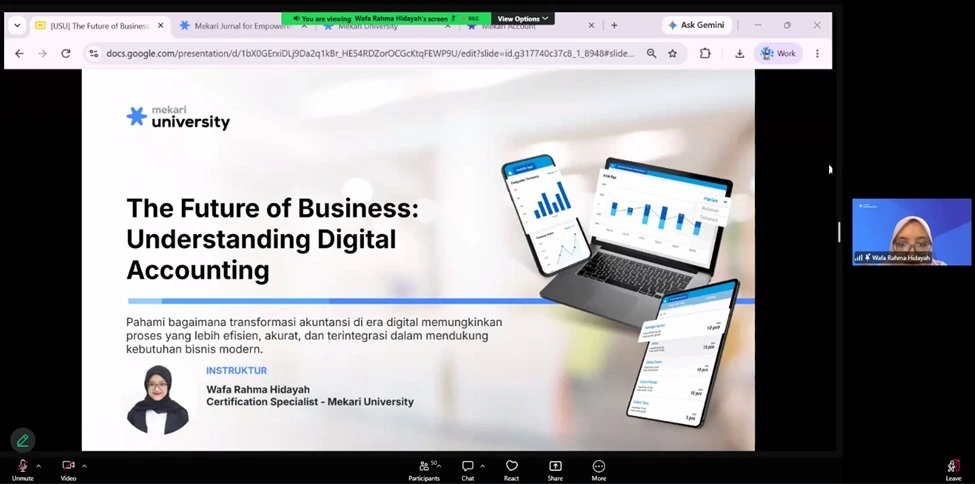Switch to the Mekari University tab
Image resolution: width=975 pixels, height=484 pixels.
pos(367,26)
